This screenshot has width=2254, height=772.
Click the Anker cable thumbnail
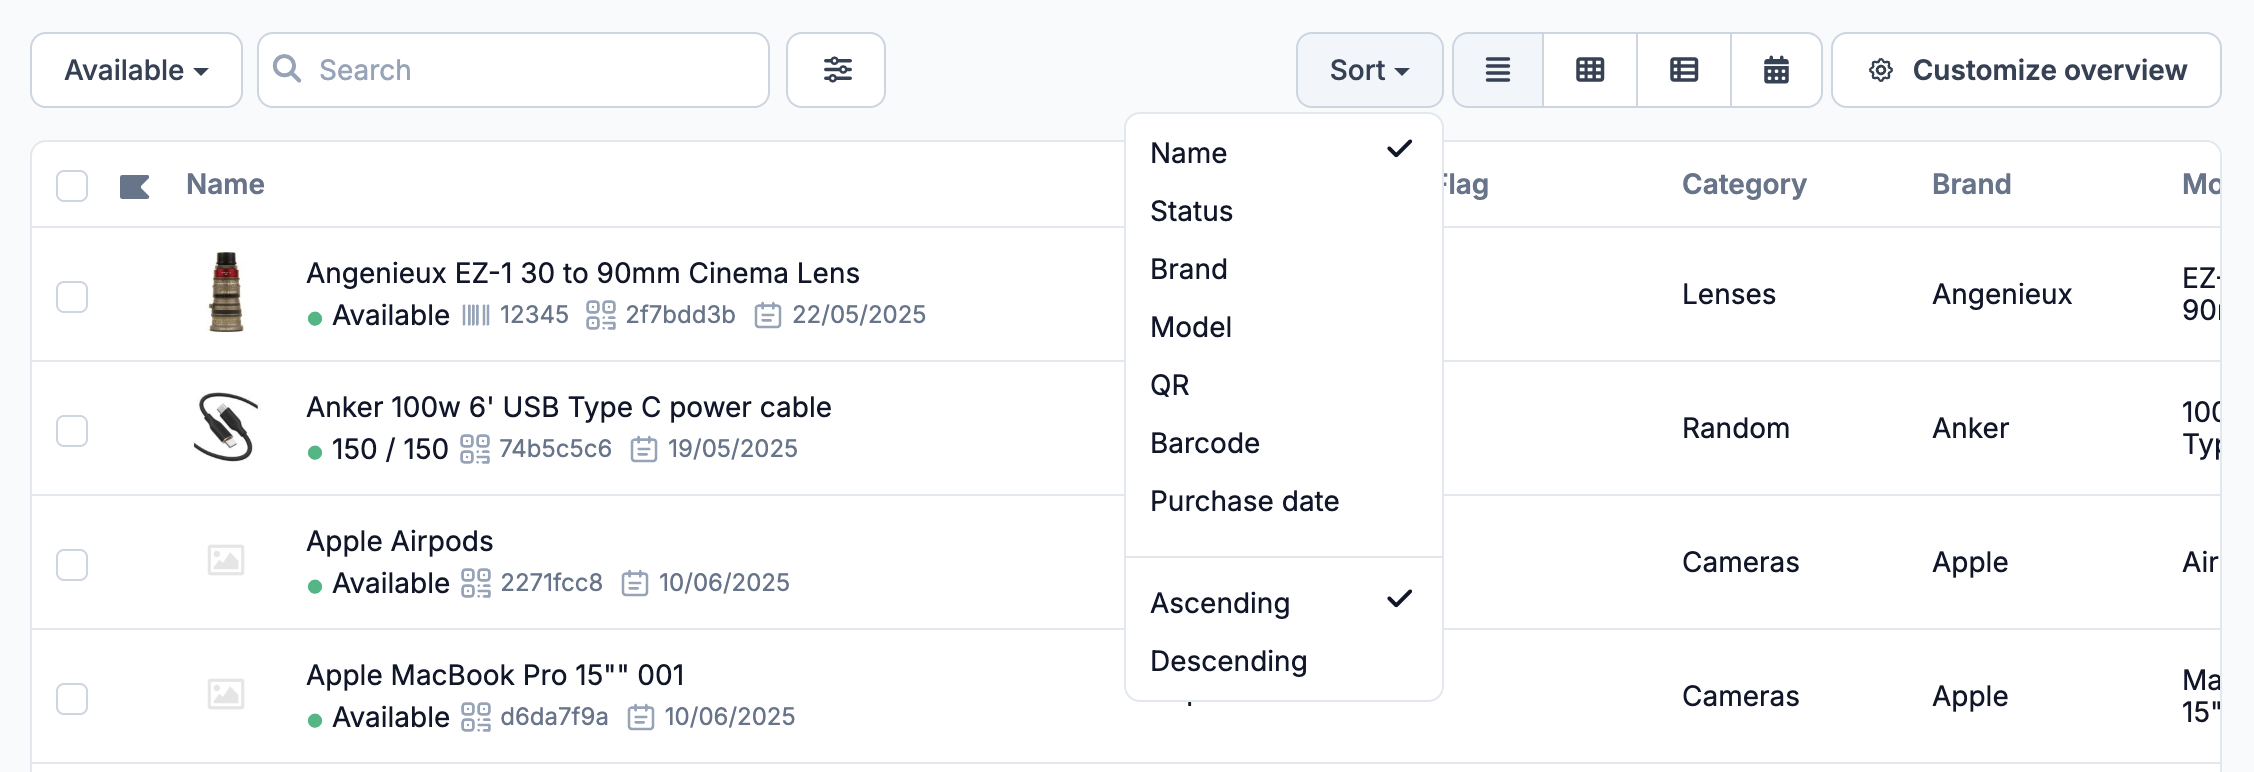(226, 427)
